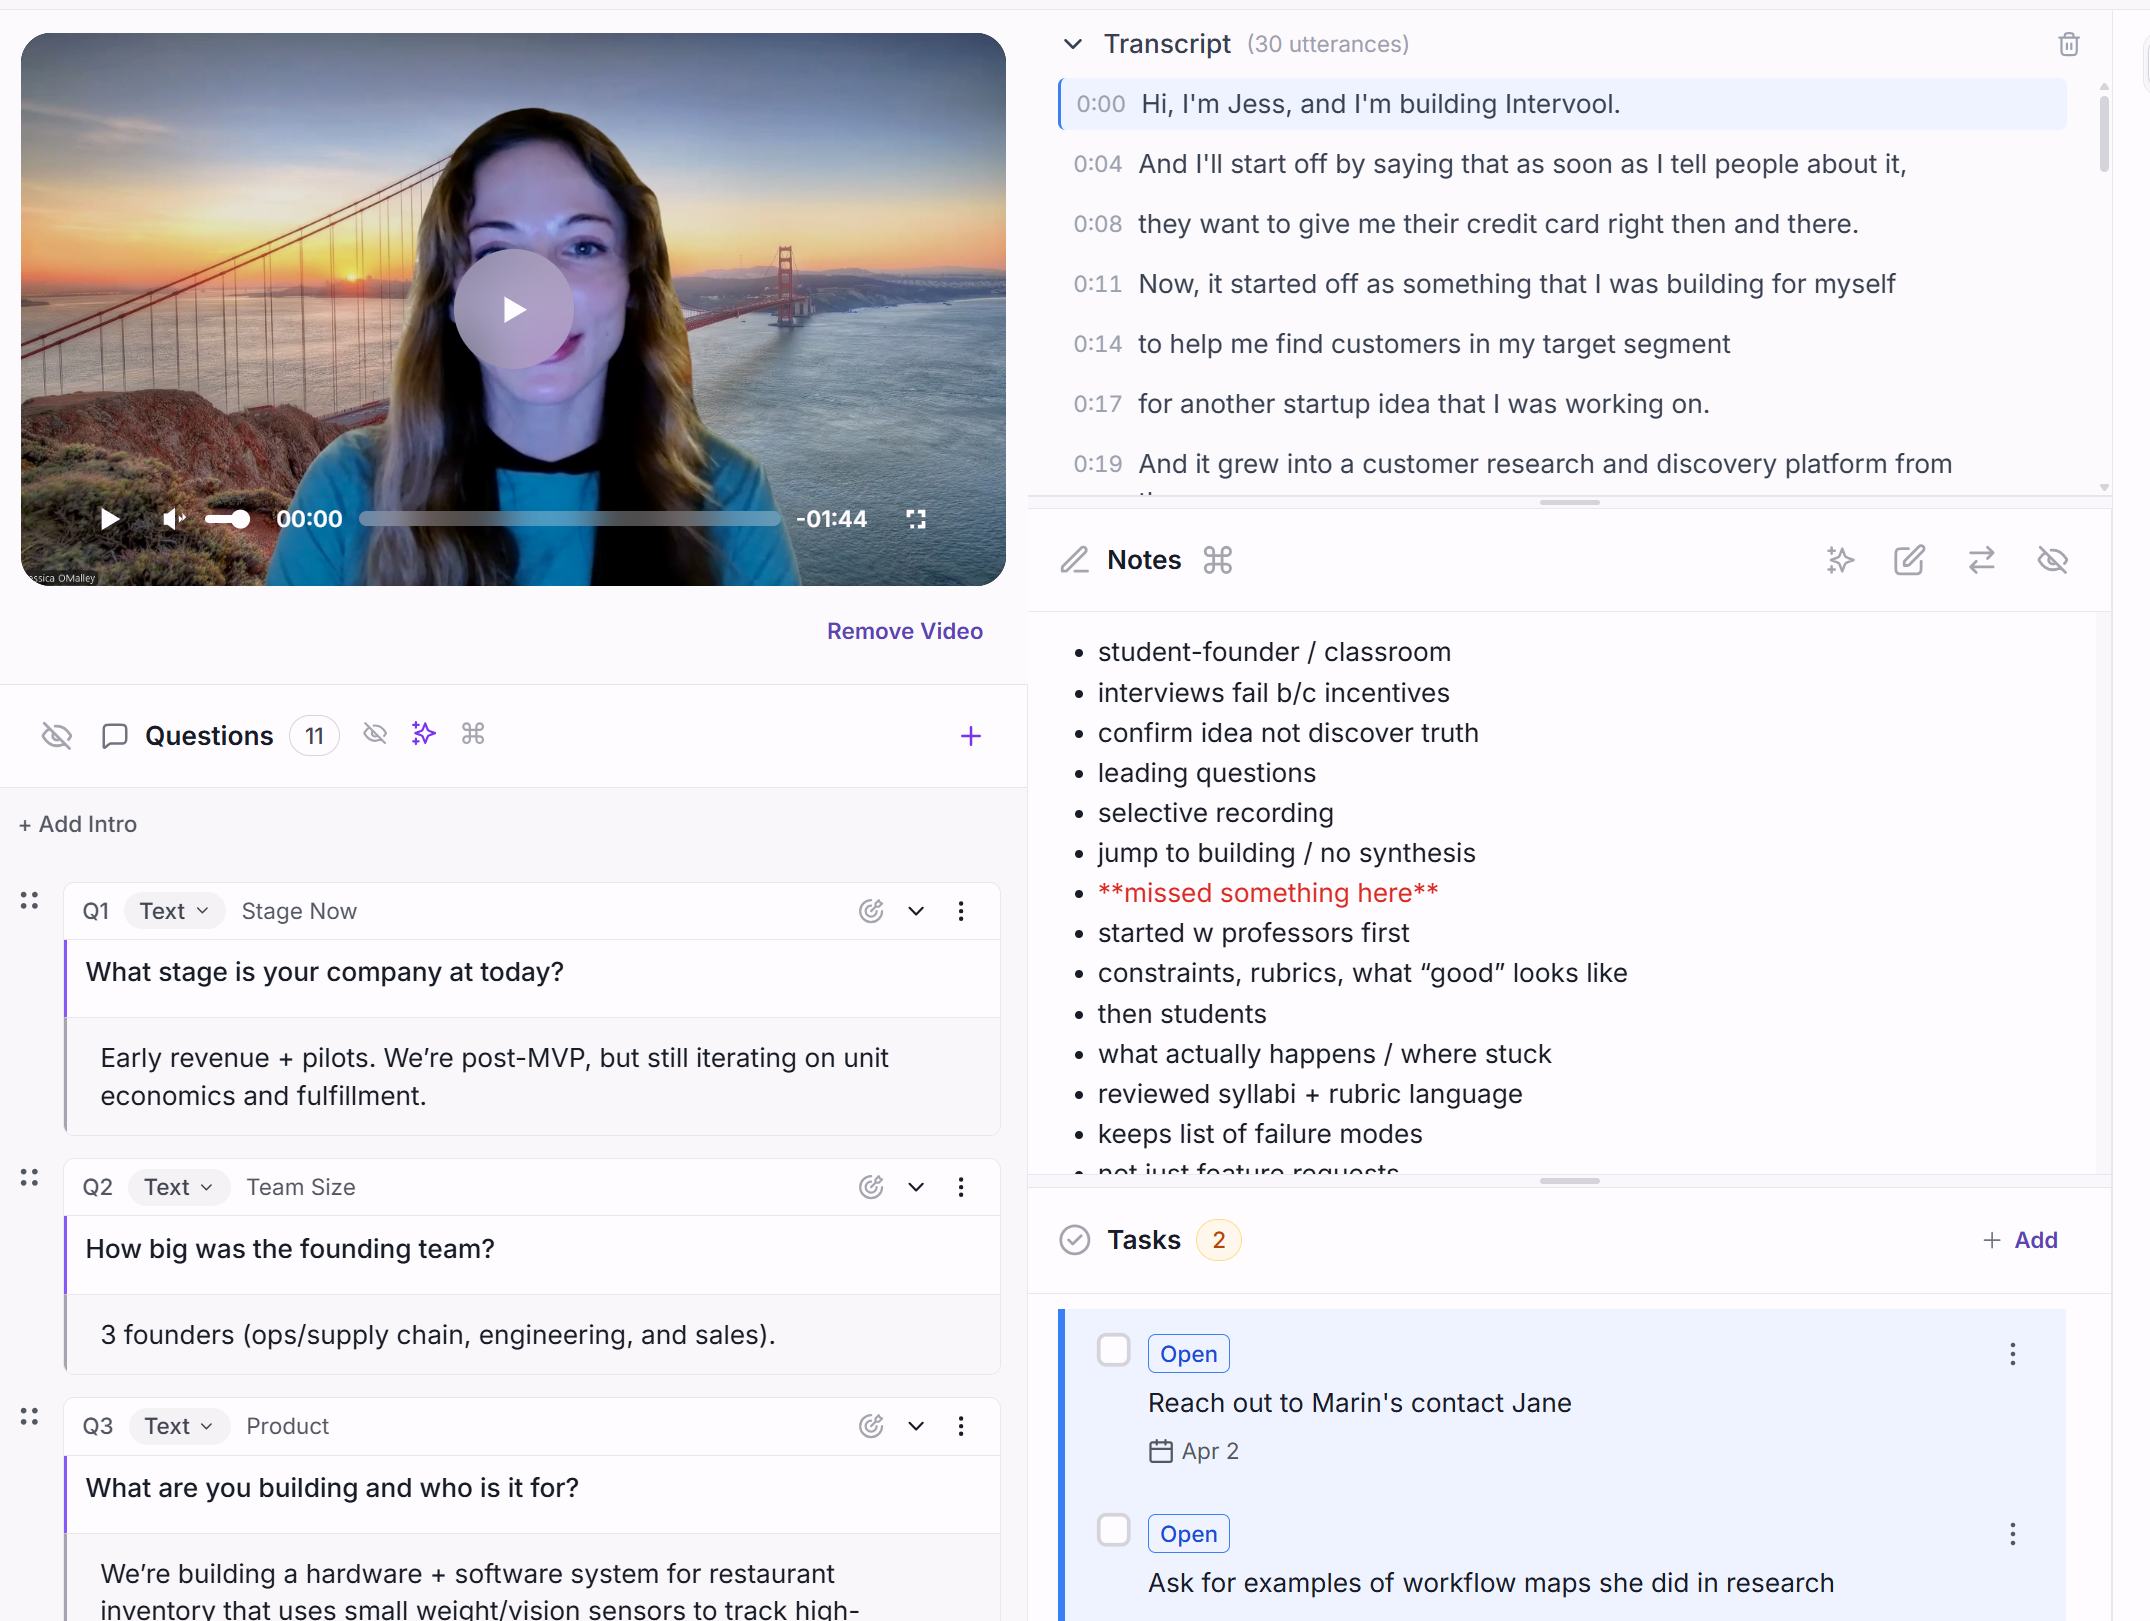Toggle the Notes panel hidden-eye icon
2150x1621 pixels.
[x=2053, y=560]
